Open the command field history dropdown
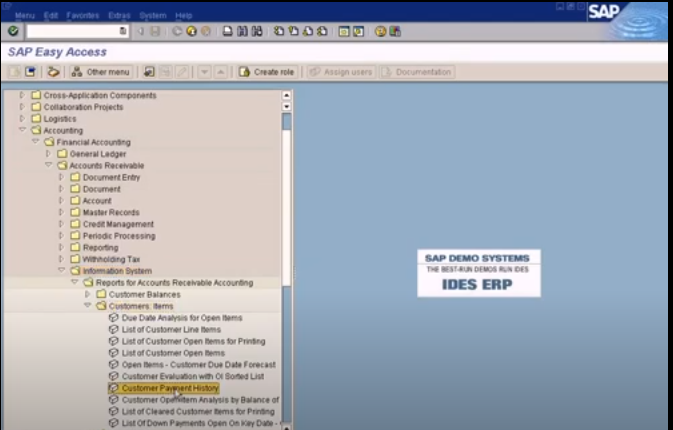Screen dimensions: 673x430 pos(123,31)
